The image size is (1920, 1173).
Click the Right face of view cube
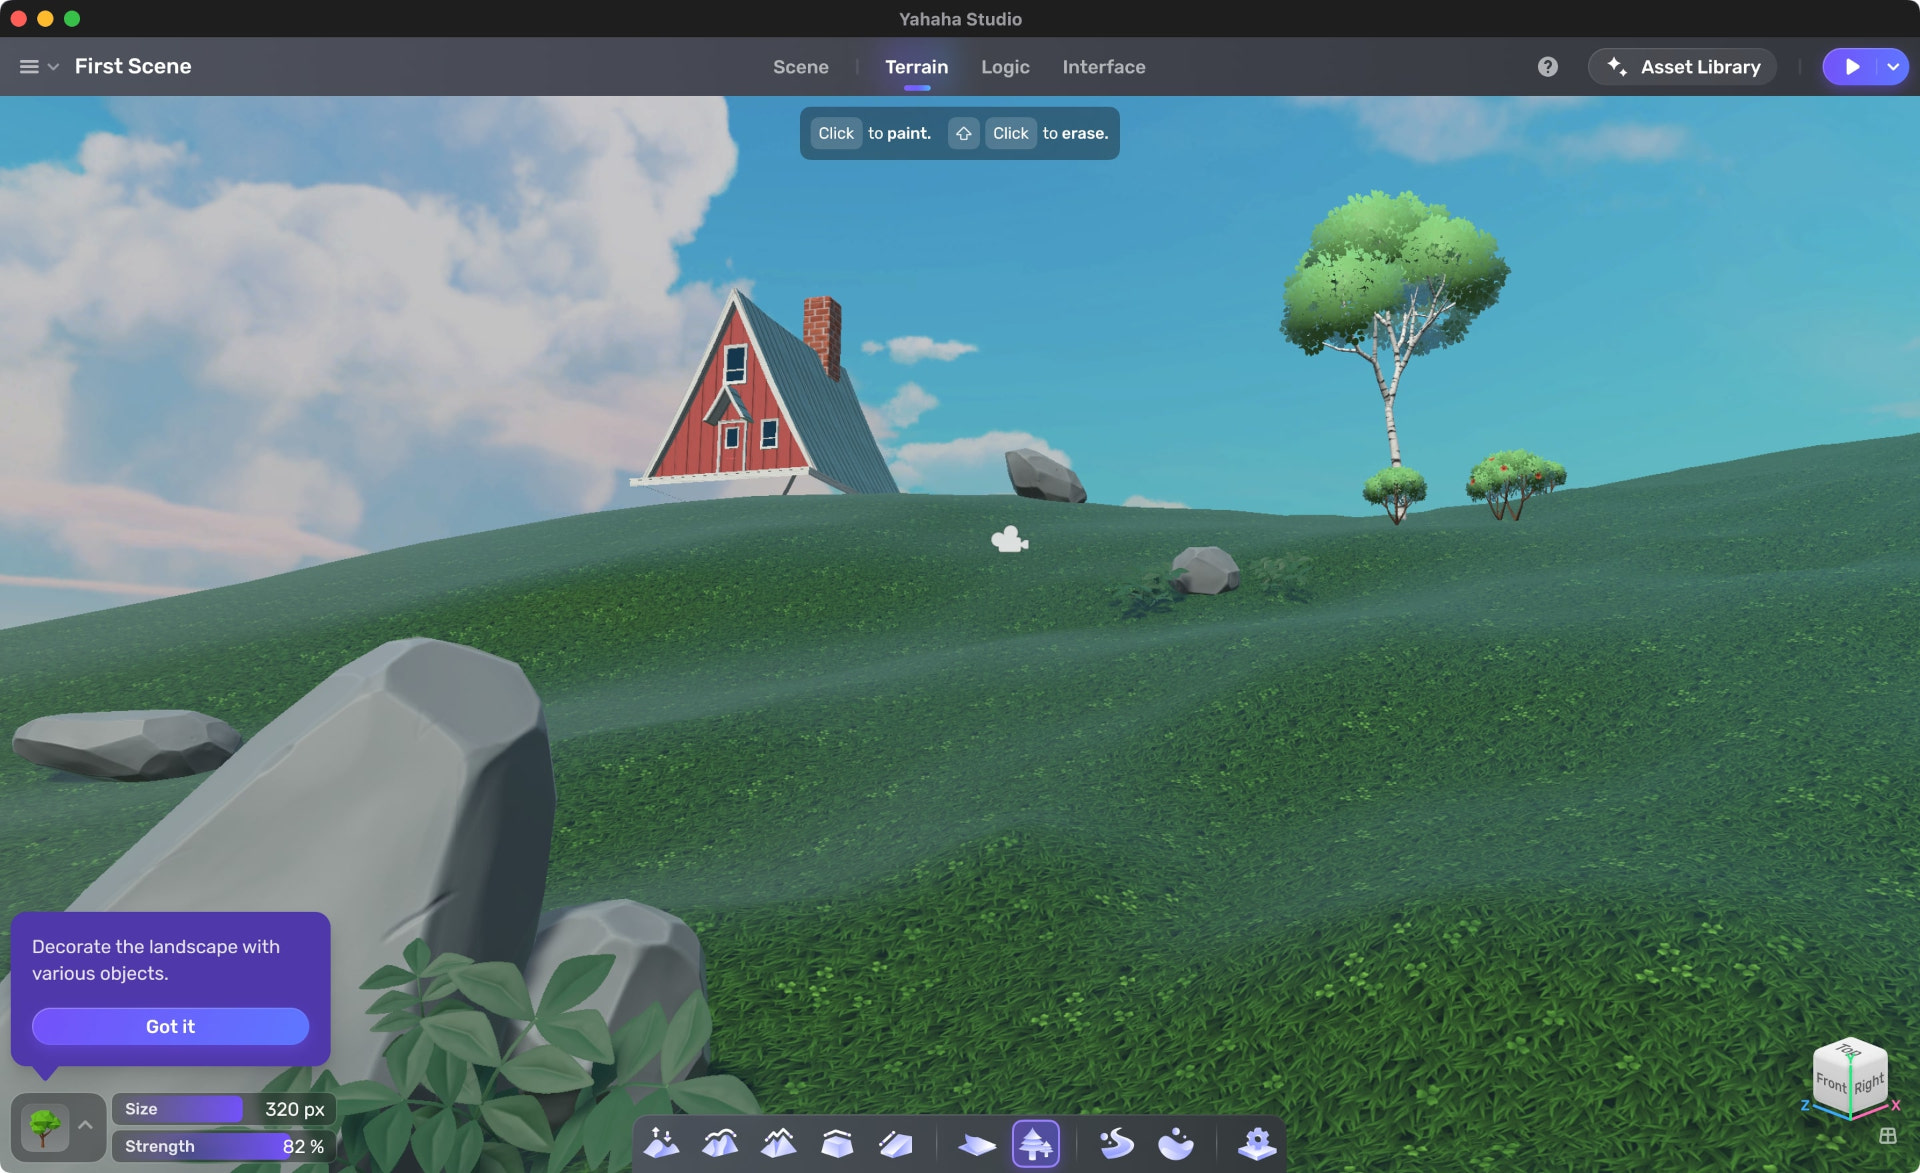pyautogui.click(x=1868, y=1084)
